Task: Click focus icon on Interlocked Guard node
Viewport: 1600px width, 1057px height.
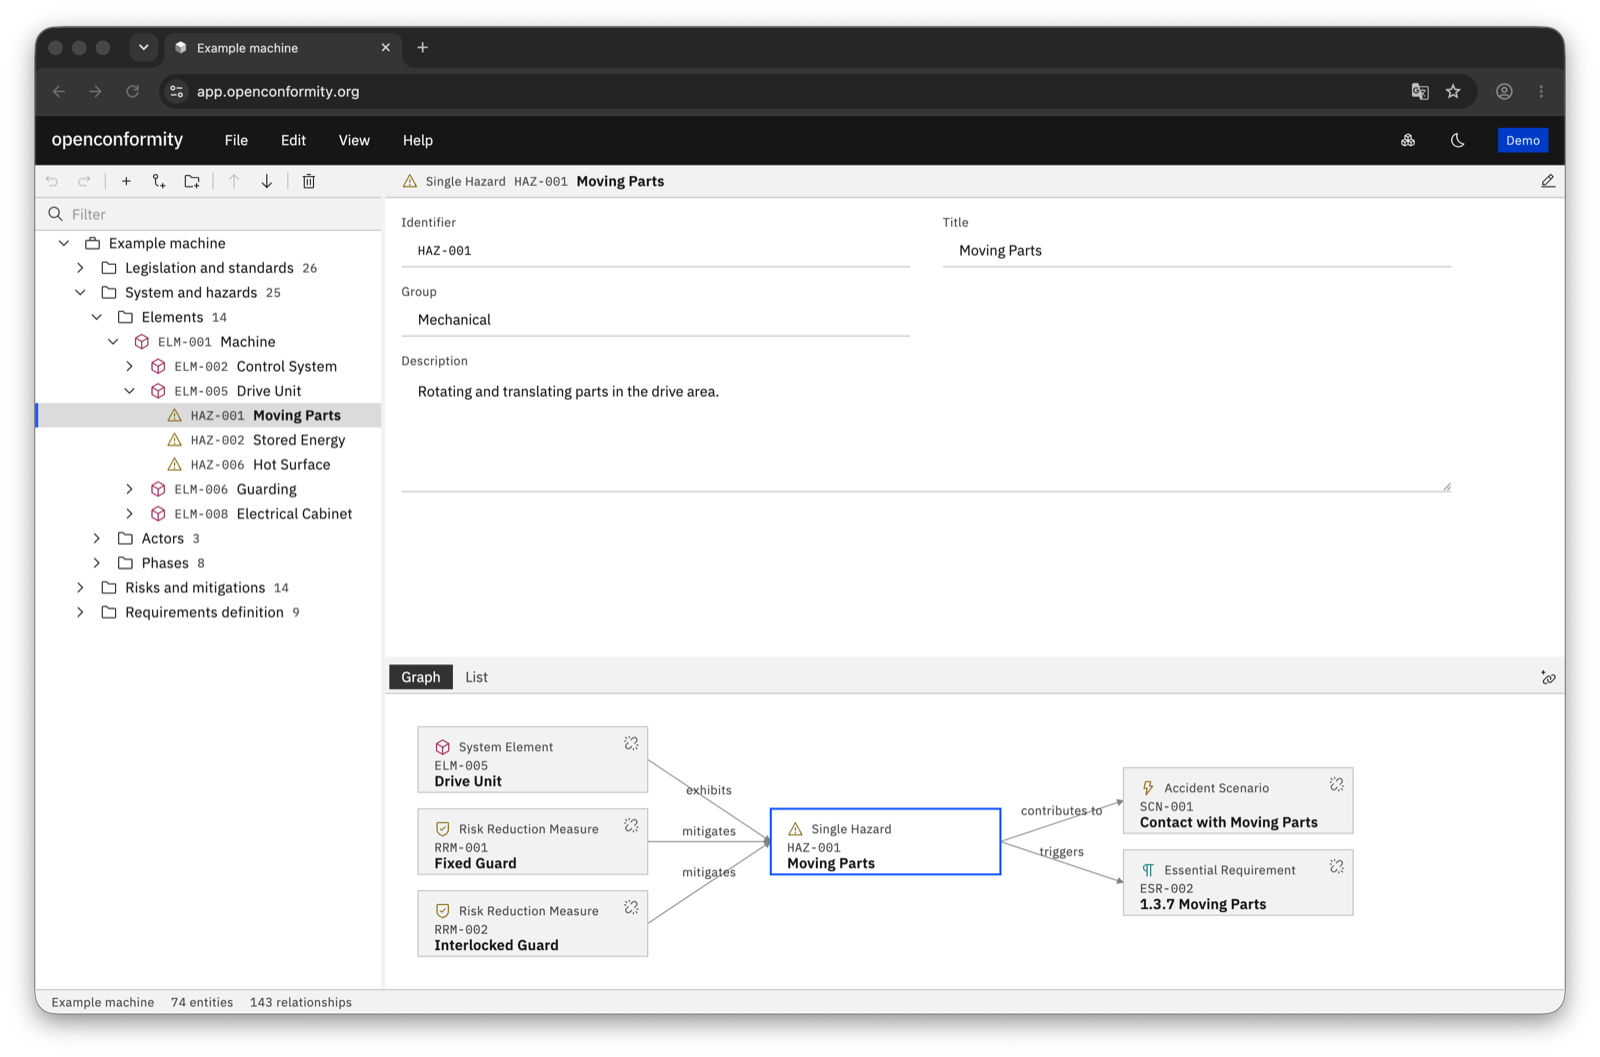Action: [x=631, y=907]
